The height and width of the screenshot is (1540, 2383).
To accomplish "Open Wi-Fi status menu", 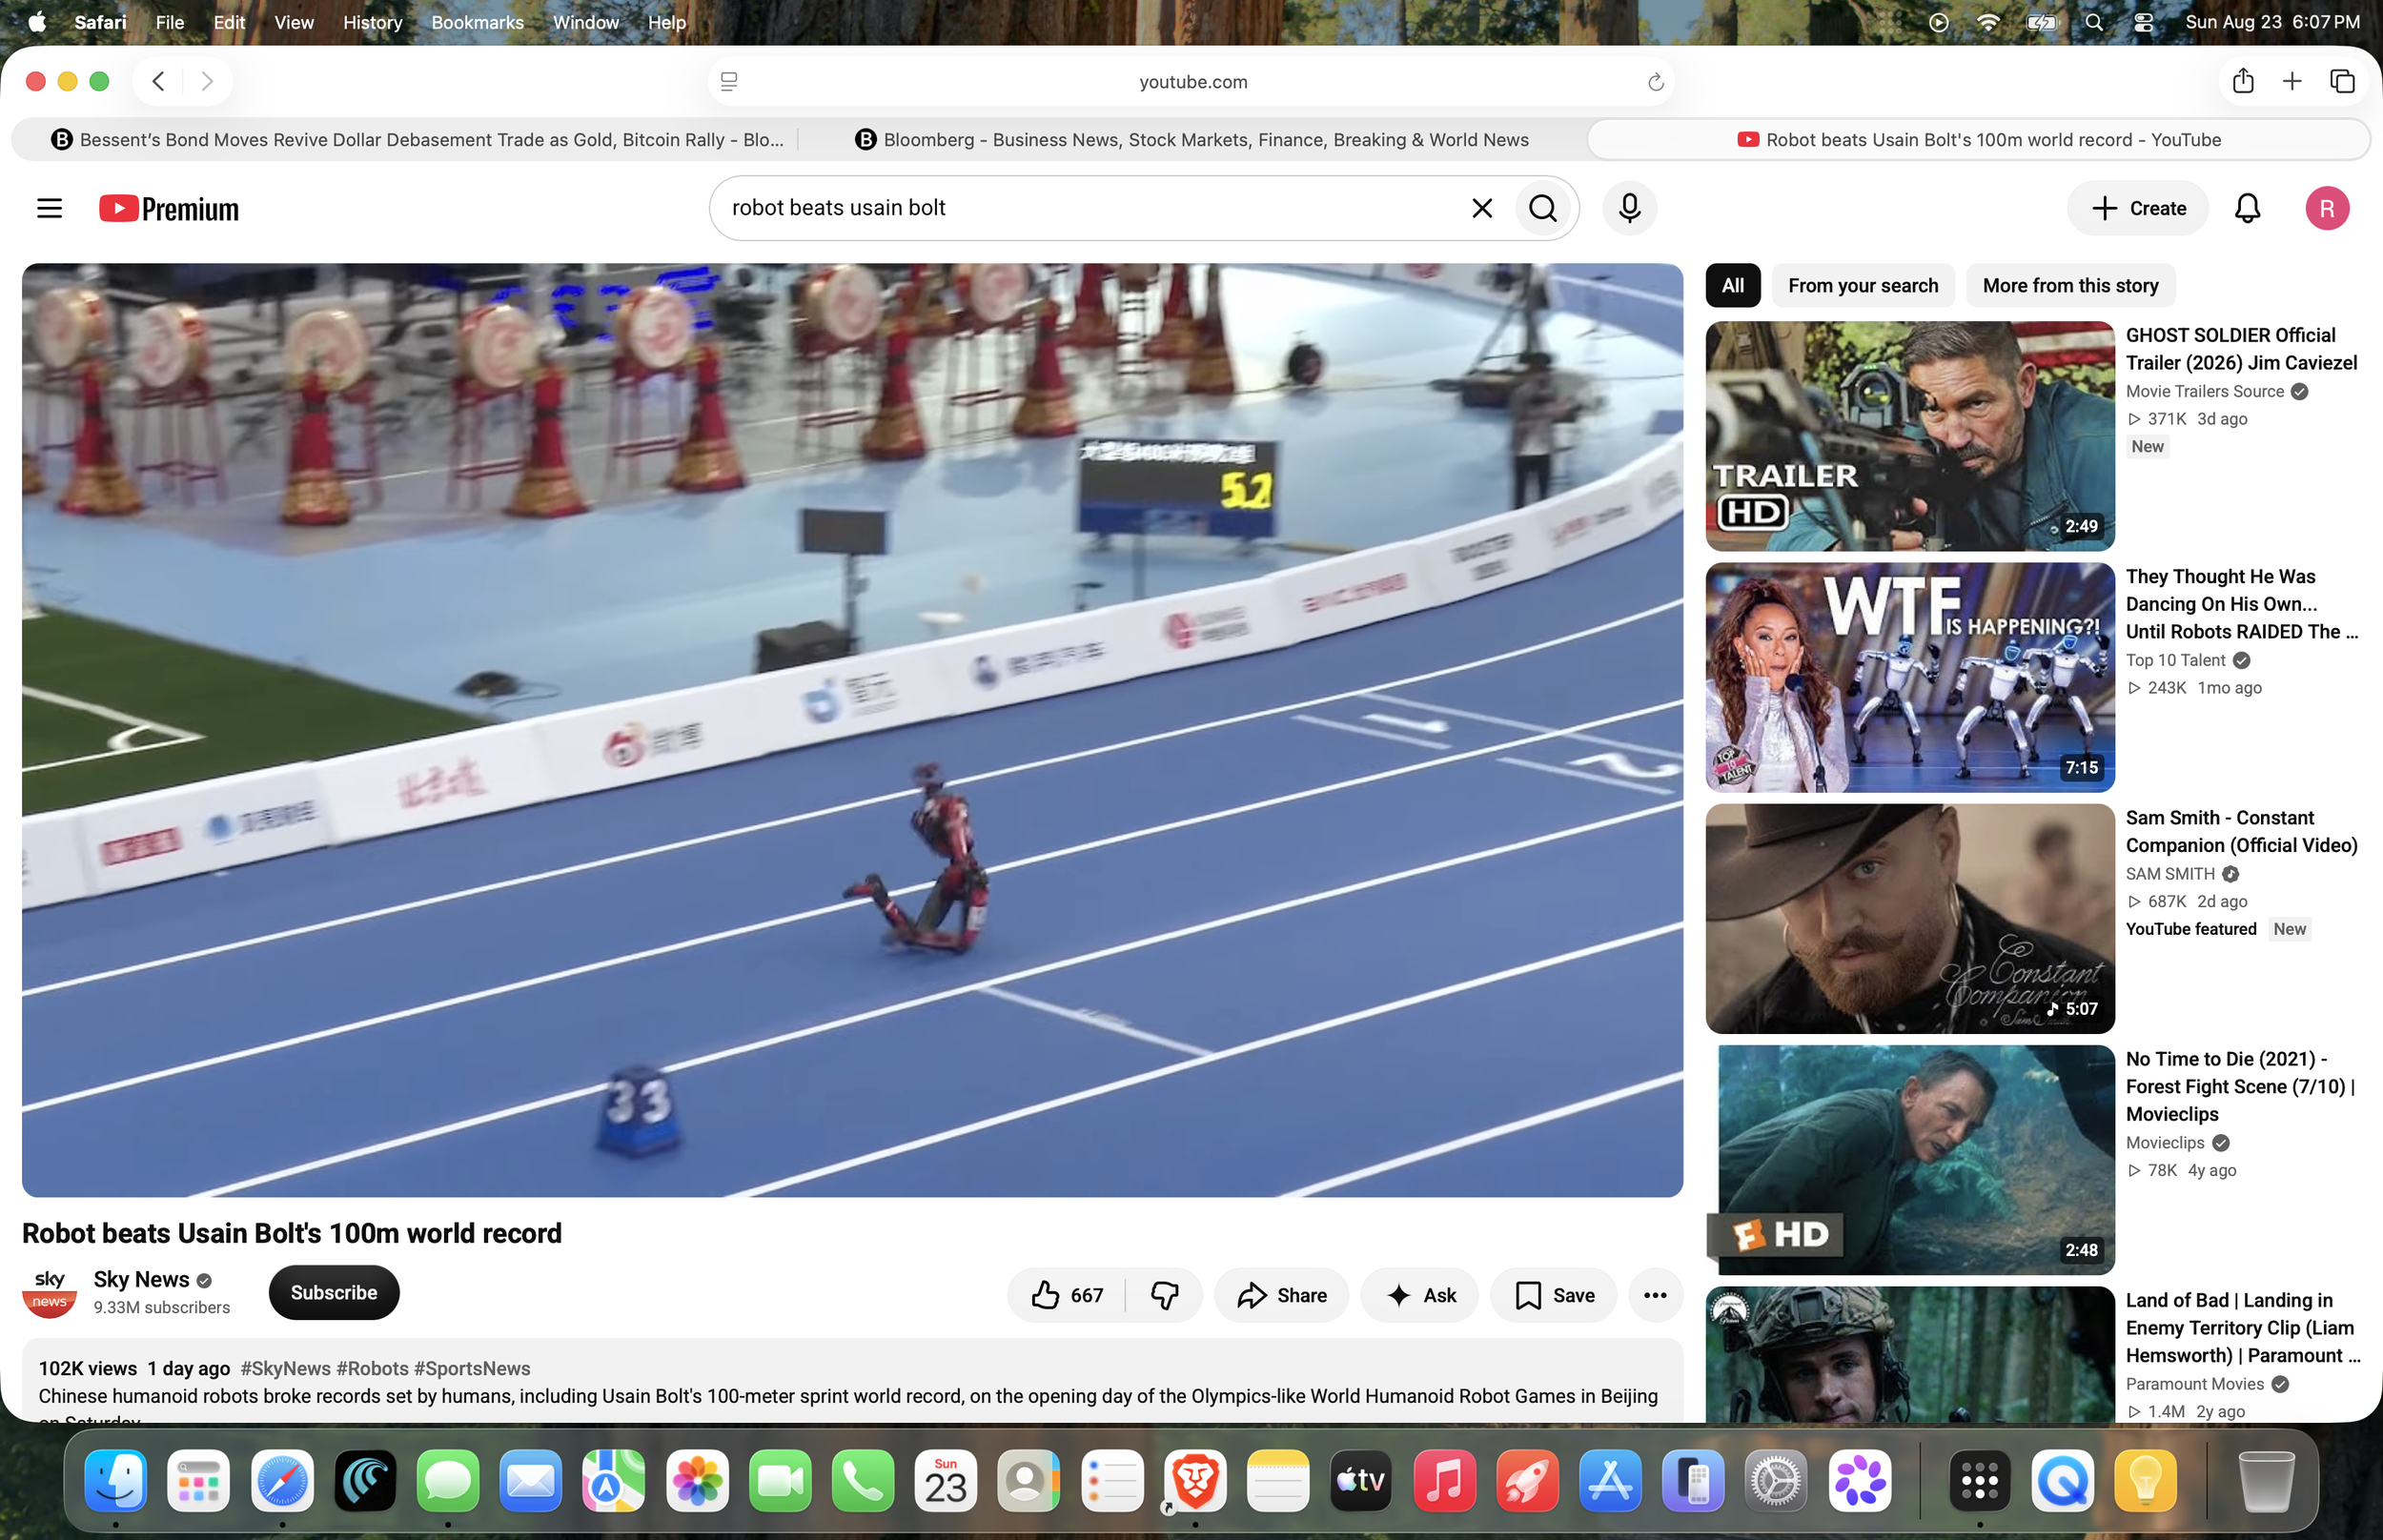I will (1988, 22).
